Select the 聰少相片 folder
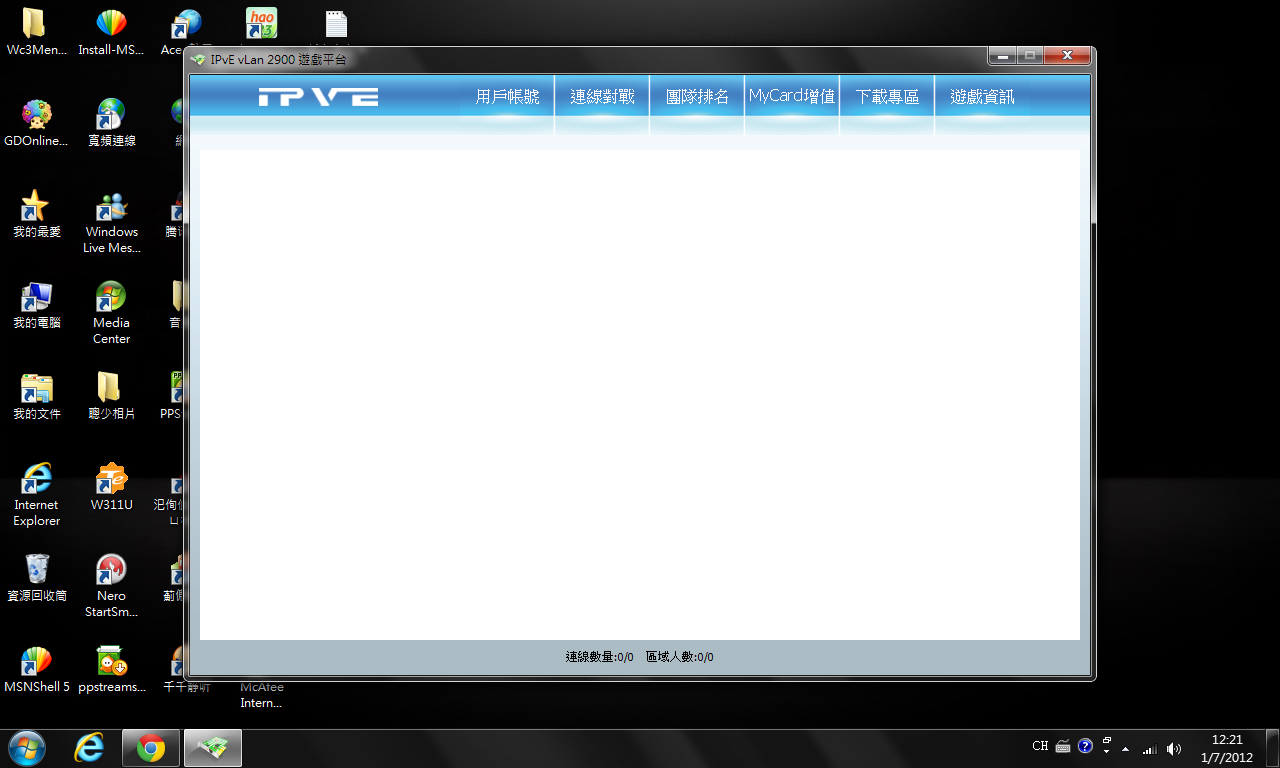The image size is (1280, 768). tap(111, 396)
